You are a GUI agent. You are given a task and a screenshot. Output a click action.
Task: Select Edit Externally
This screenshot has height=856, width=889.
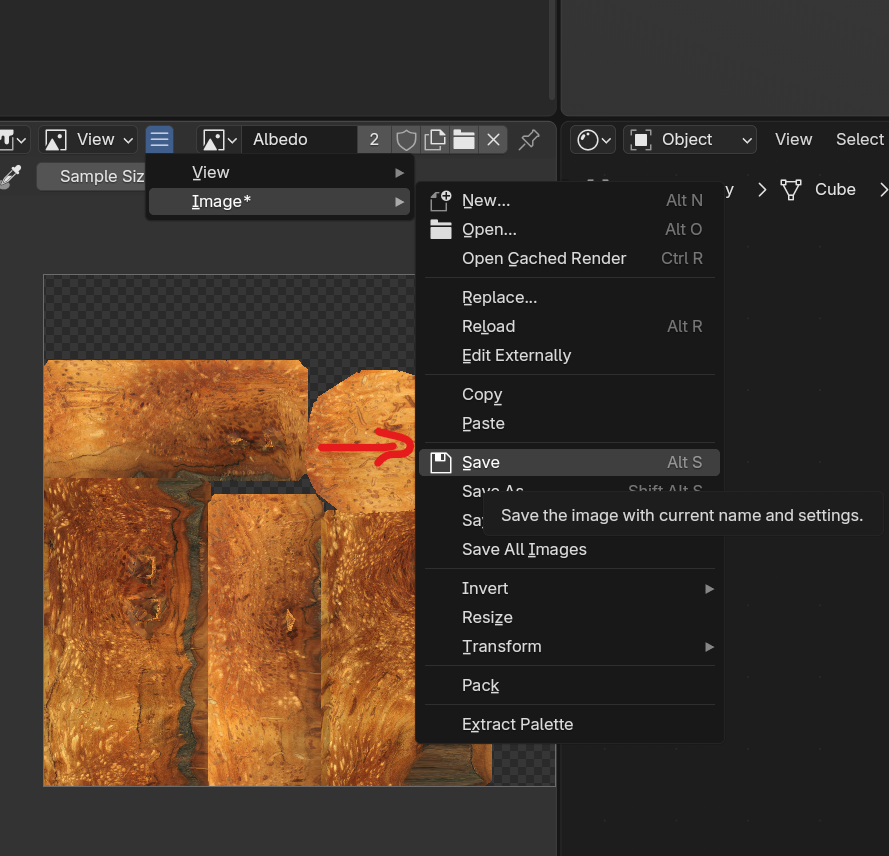[x=569, y=355]
